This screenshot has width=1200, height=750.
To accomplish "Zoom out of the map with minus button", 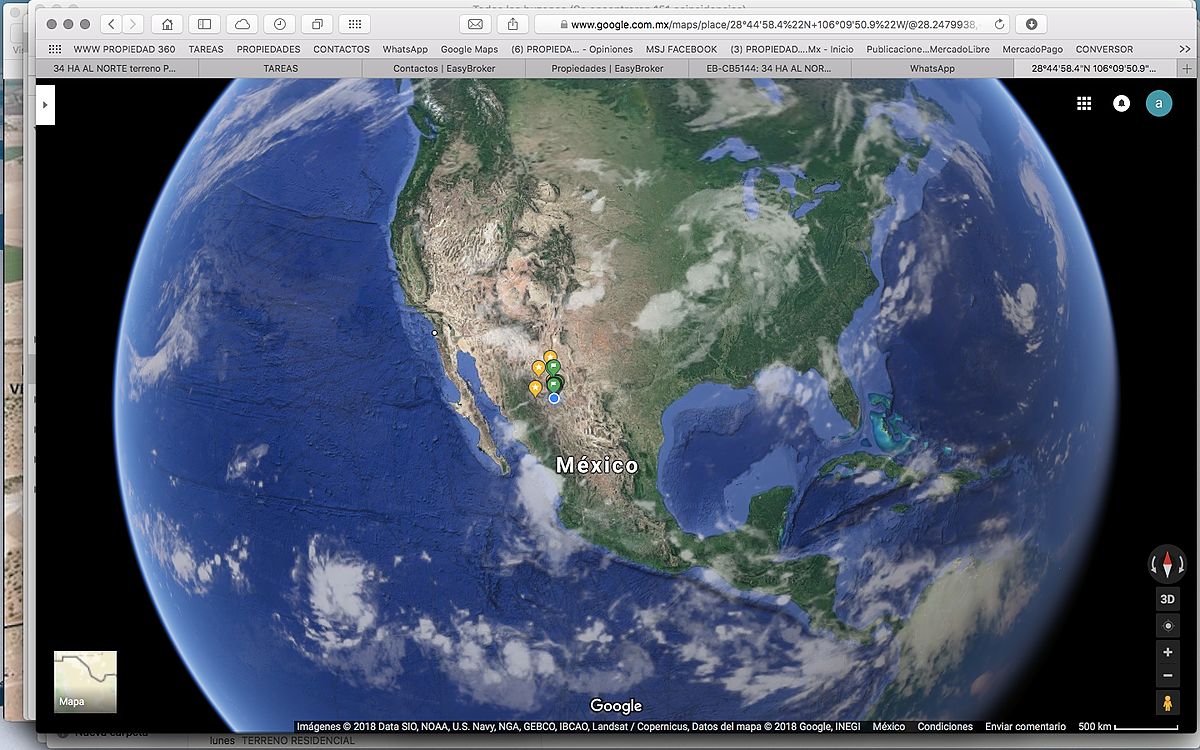I will click(x=1167, y=677).
